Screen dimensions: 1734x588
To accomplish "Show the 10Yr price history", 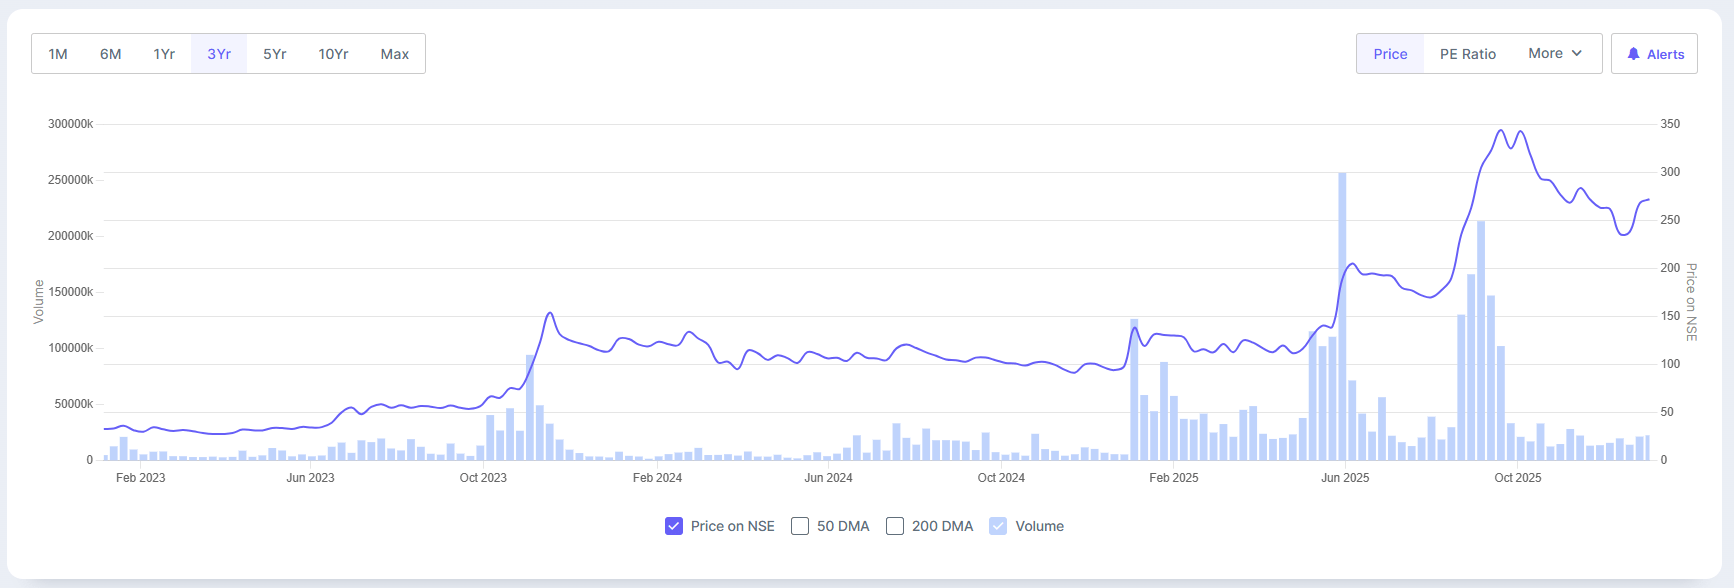I will tap(333, 54).
